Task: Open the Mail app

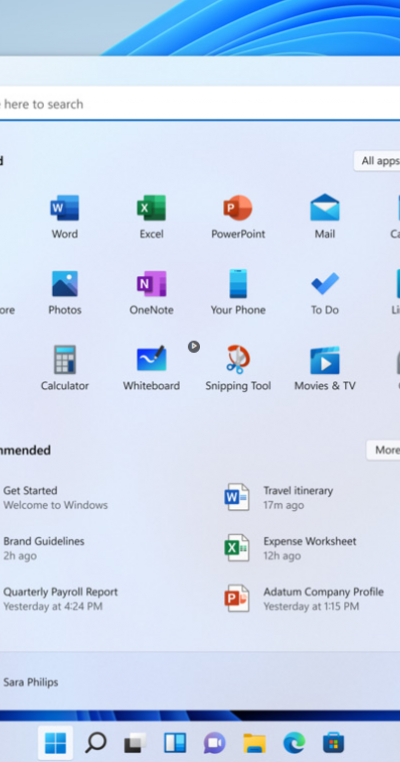Action: [325, 216]
